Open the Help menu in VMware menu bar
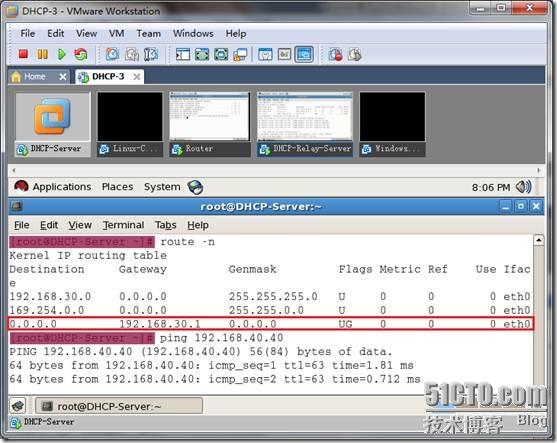The width and height of the screenshot is (557, 443). point(236,33)
